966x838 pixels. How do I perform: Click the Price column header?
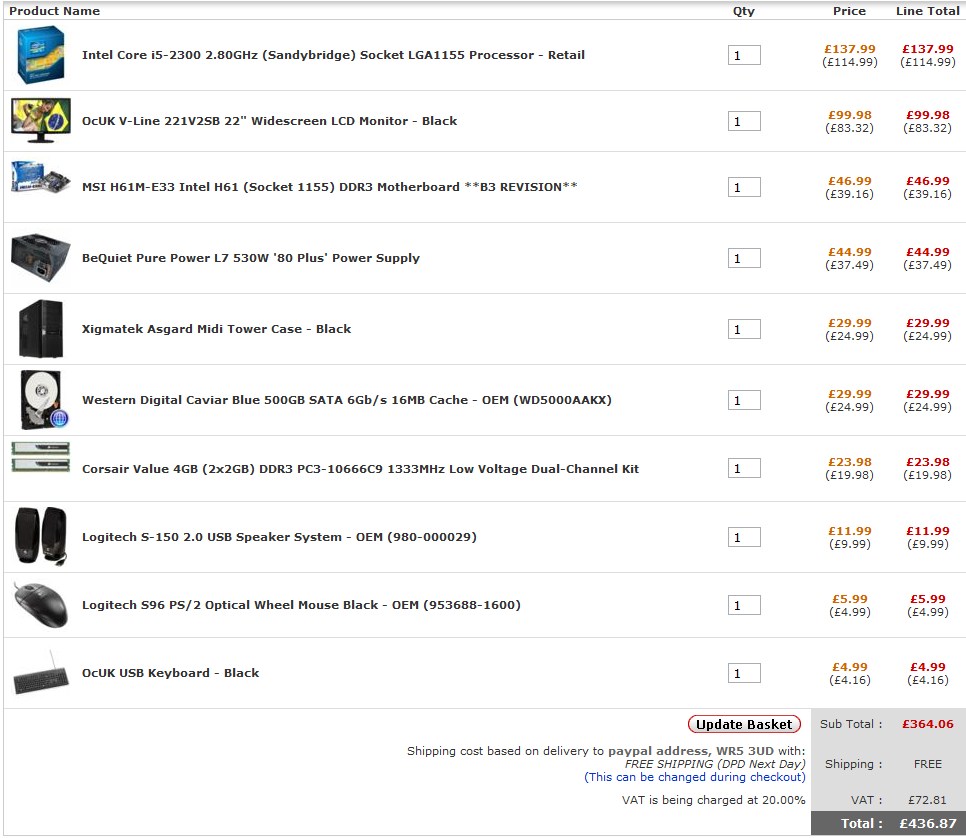(850, 11)
